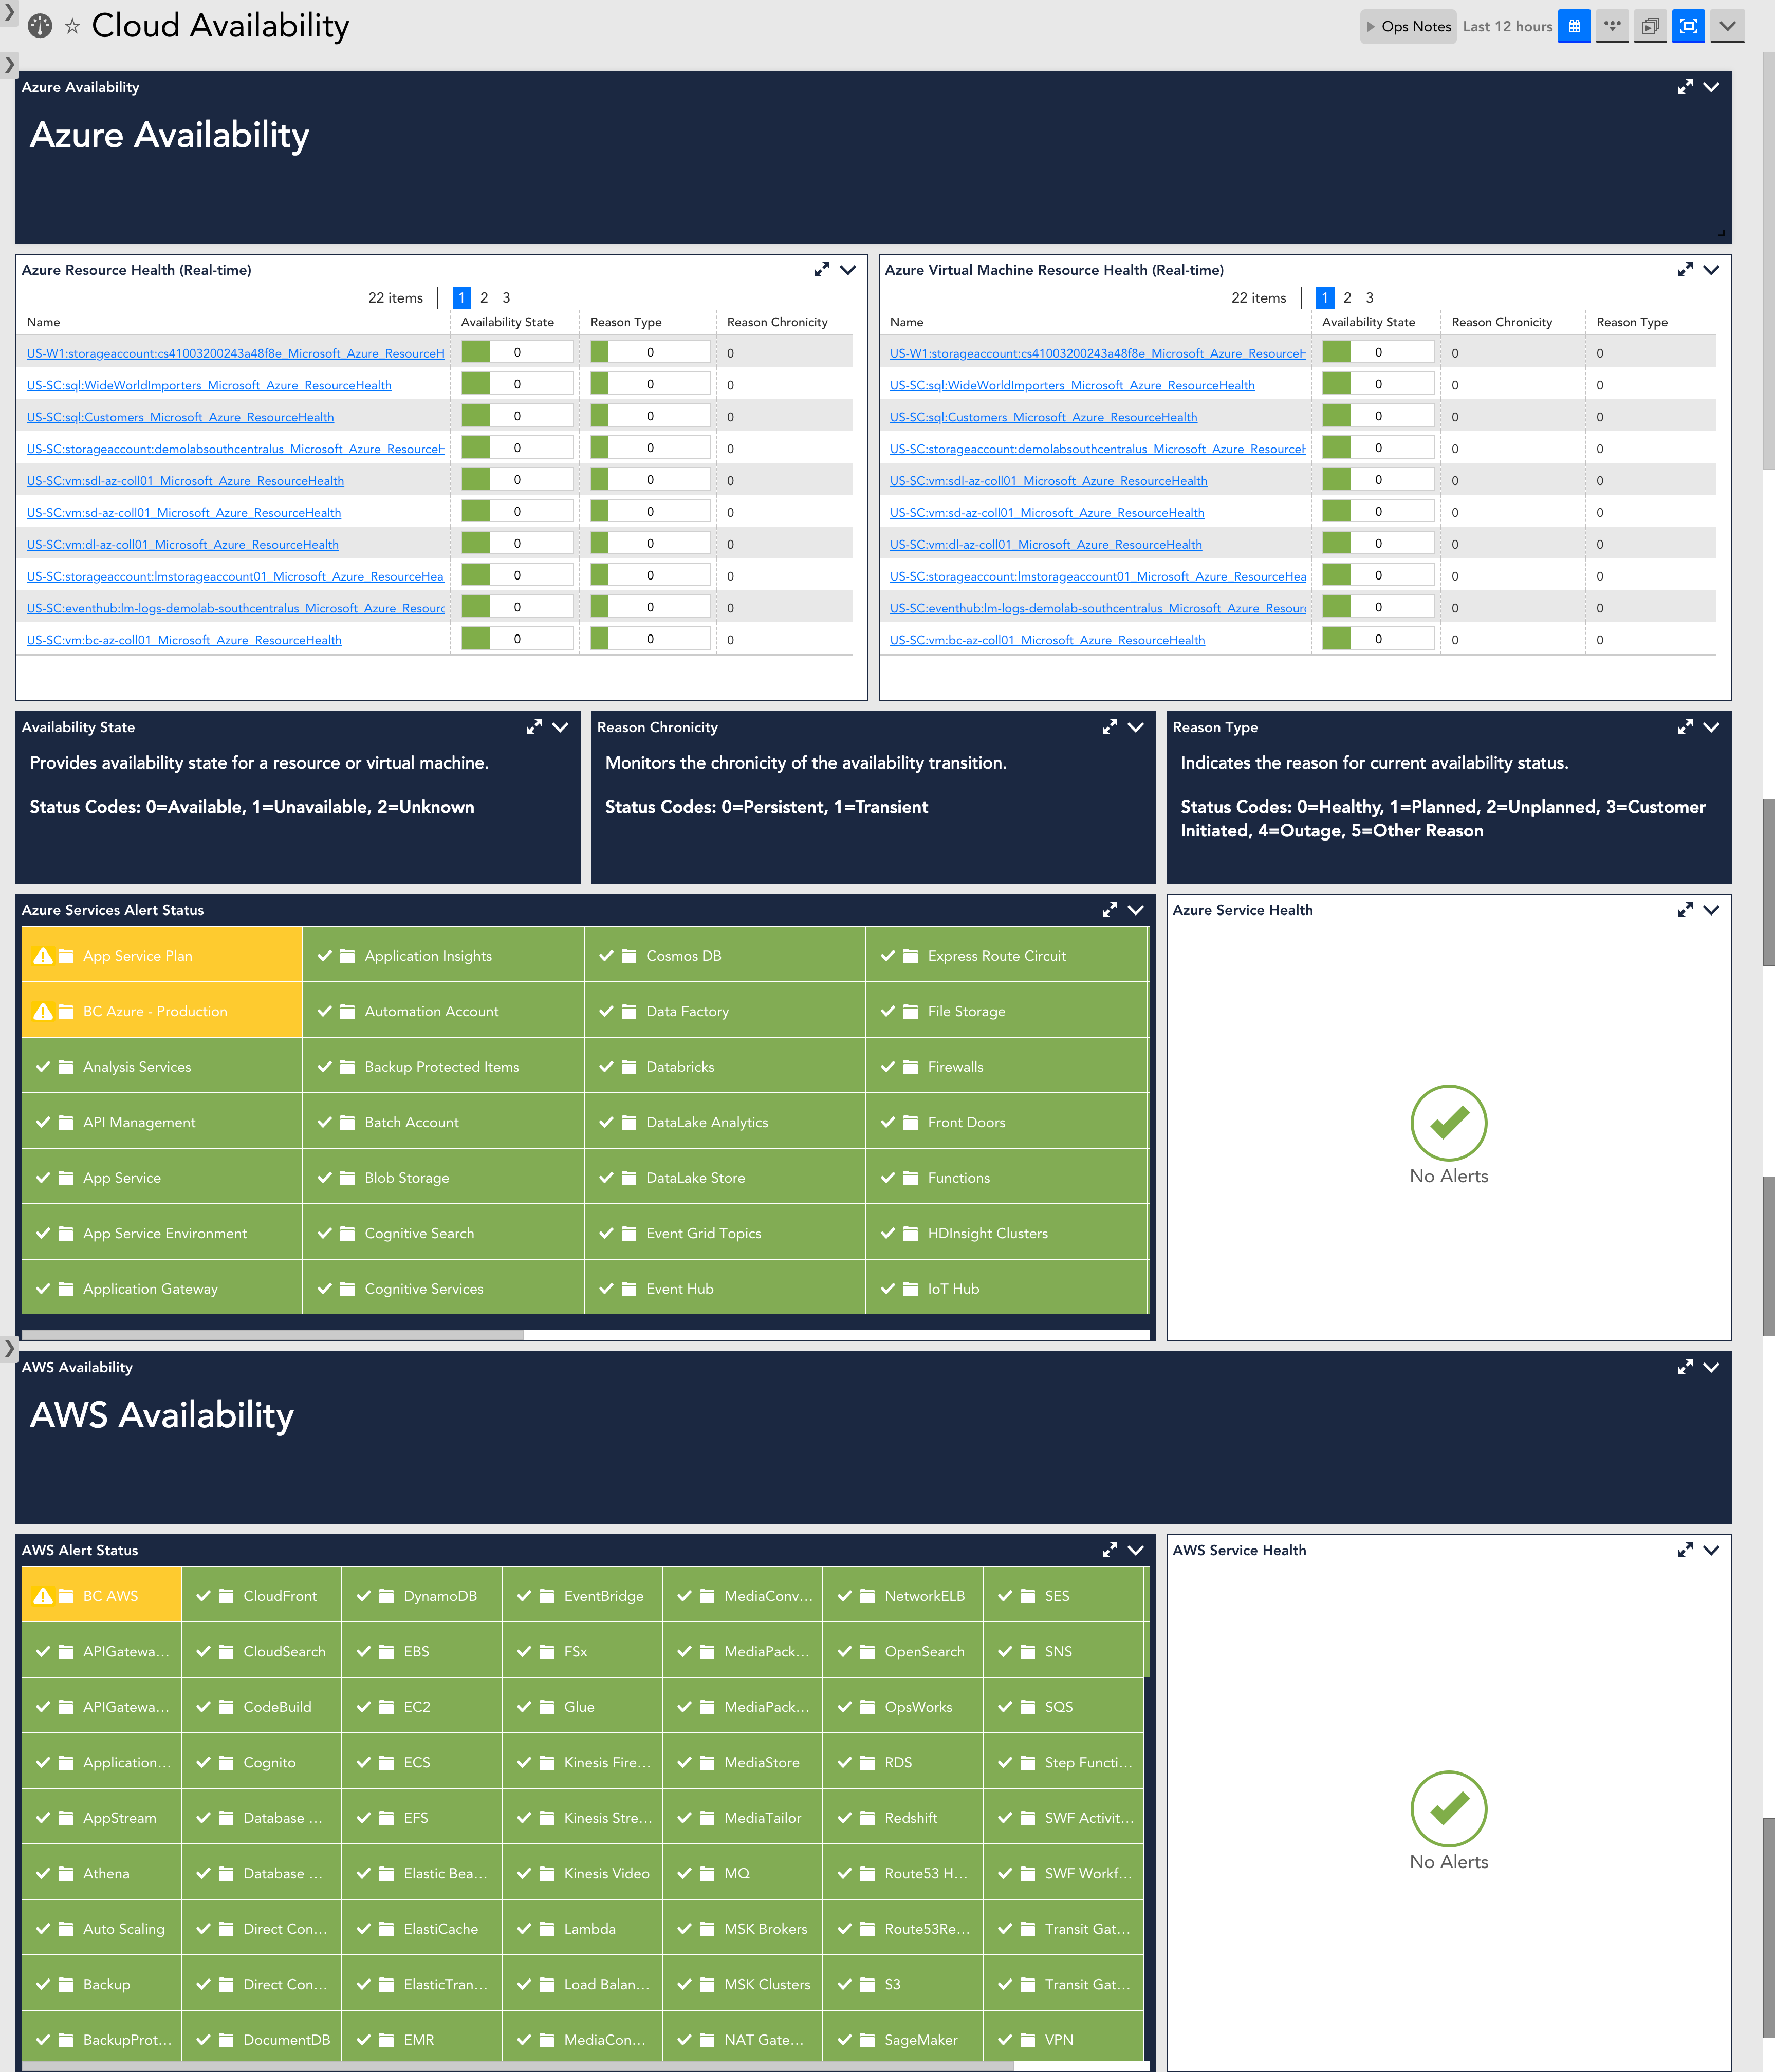This screenshot has height=2072, width=1775.
Task: Click the slideshow playback icon
Action: (1650, 27)
